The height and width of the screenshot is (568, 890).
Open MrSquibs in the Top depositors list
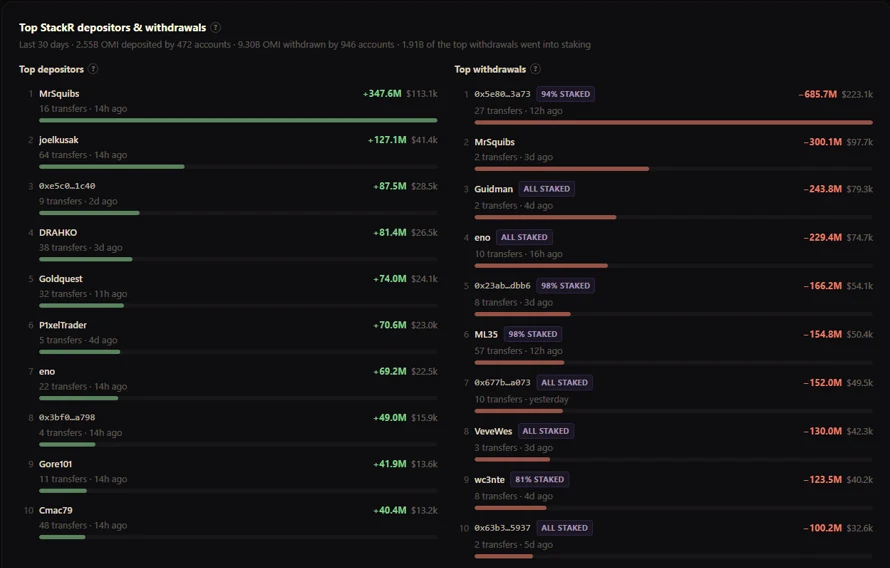59,94
